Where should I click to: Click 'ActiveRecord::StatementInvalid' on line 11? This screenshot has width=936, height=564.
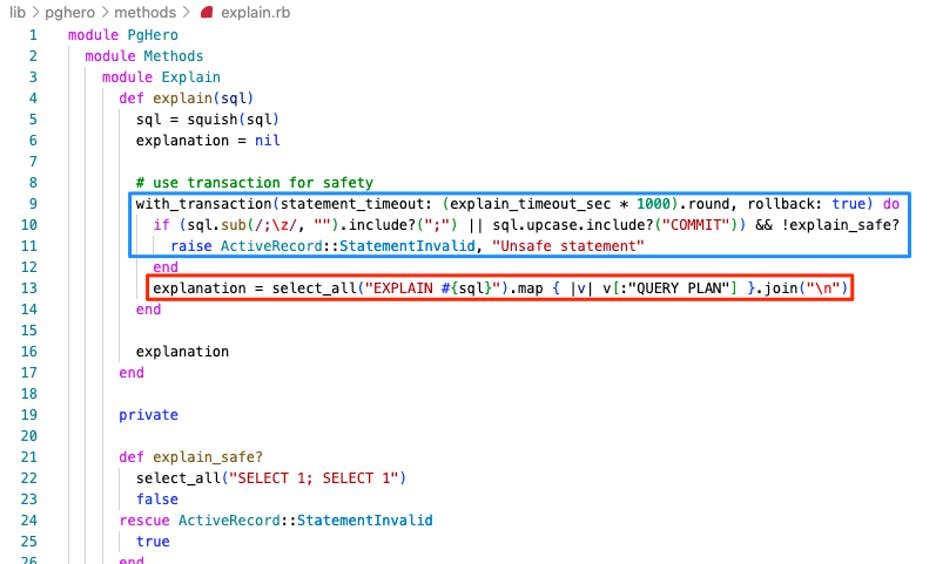(x=347, y=246)
